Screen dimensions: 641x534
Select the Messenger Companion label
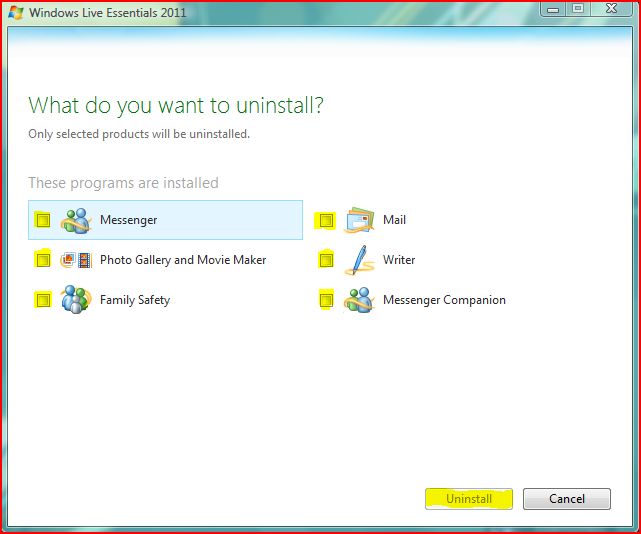click(444, 300)
